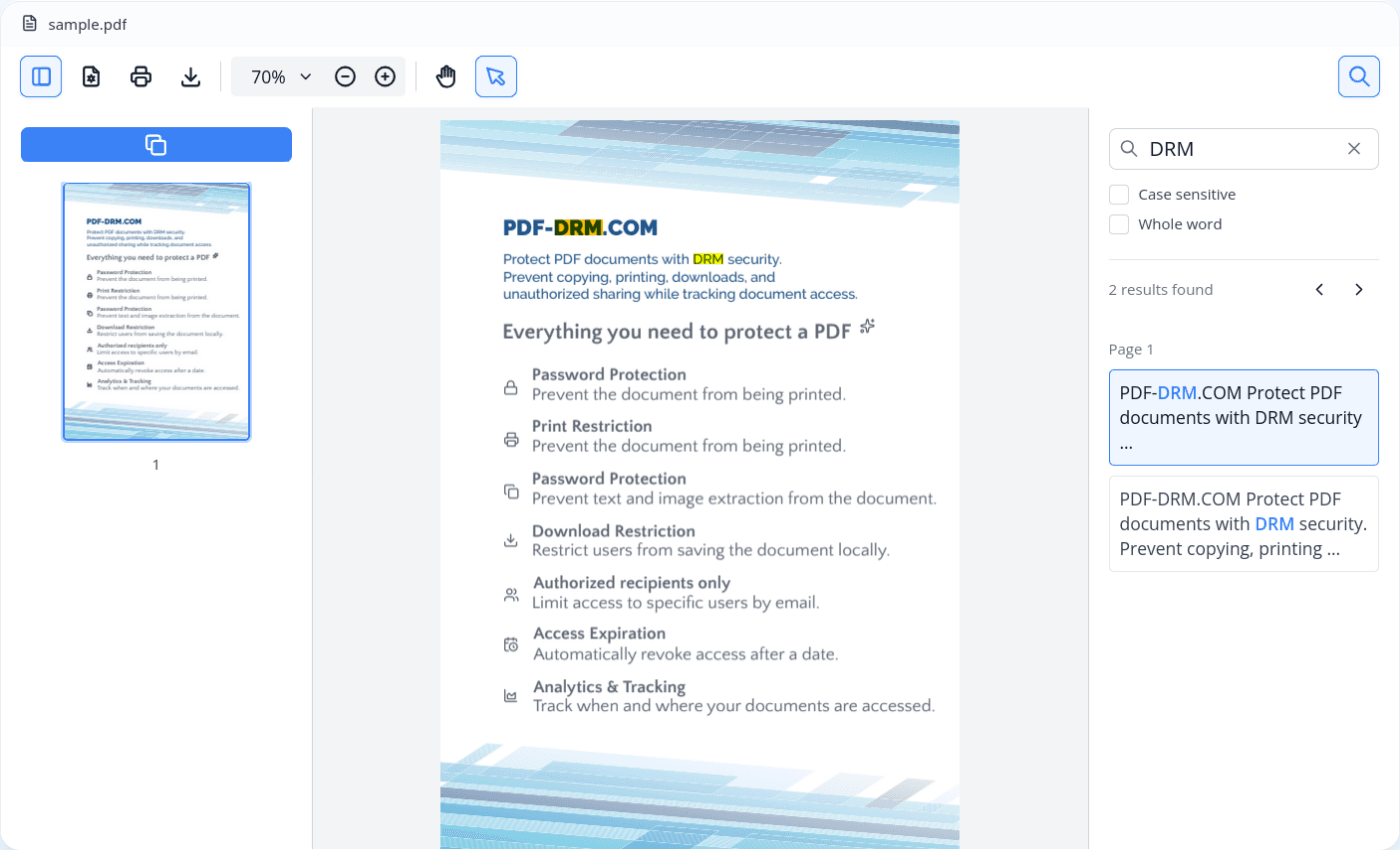Image resolution: width=1400 pixels, height=850 pixels.
Task: Click the printer icon beside Print Restriction
Action: point(511,440)
